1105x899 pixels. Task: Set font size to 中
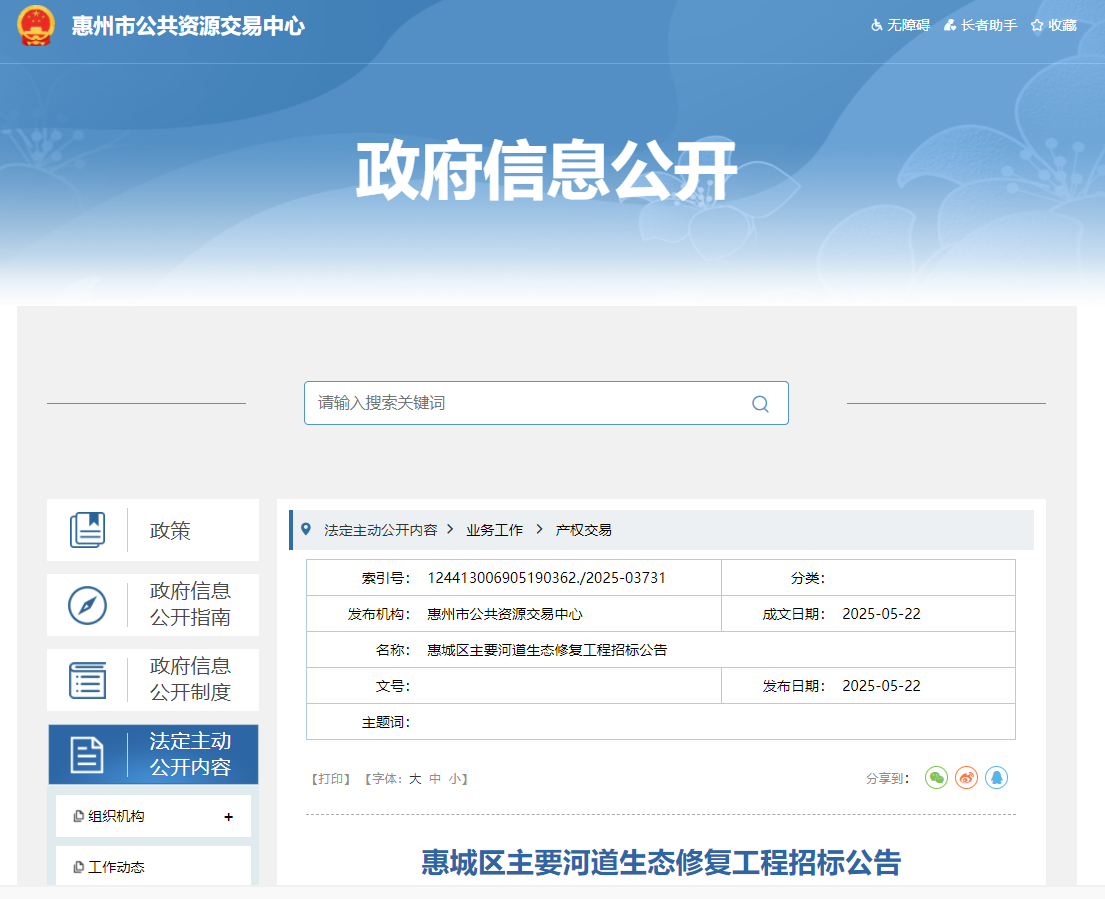[435, 778]
